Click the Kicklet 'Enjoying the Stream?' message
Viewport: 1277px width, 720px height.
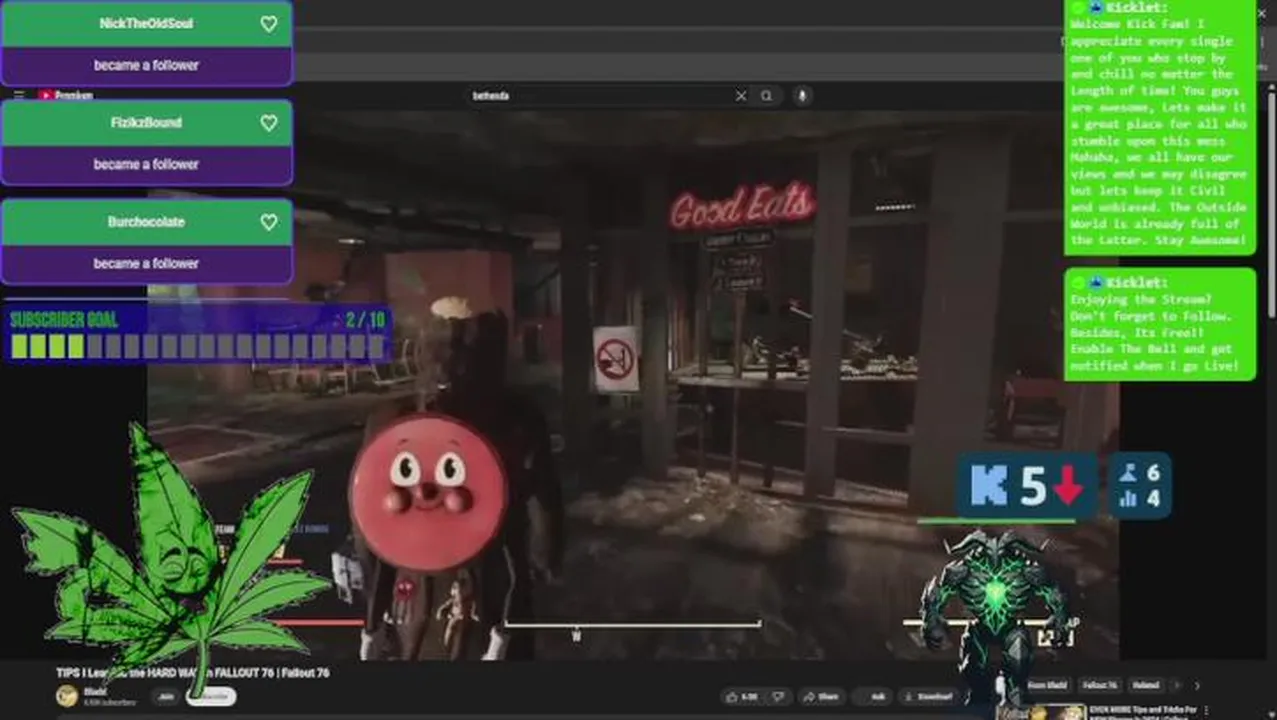click(x=1159, y=324)
